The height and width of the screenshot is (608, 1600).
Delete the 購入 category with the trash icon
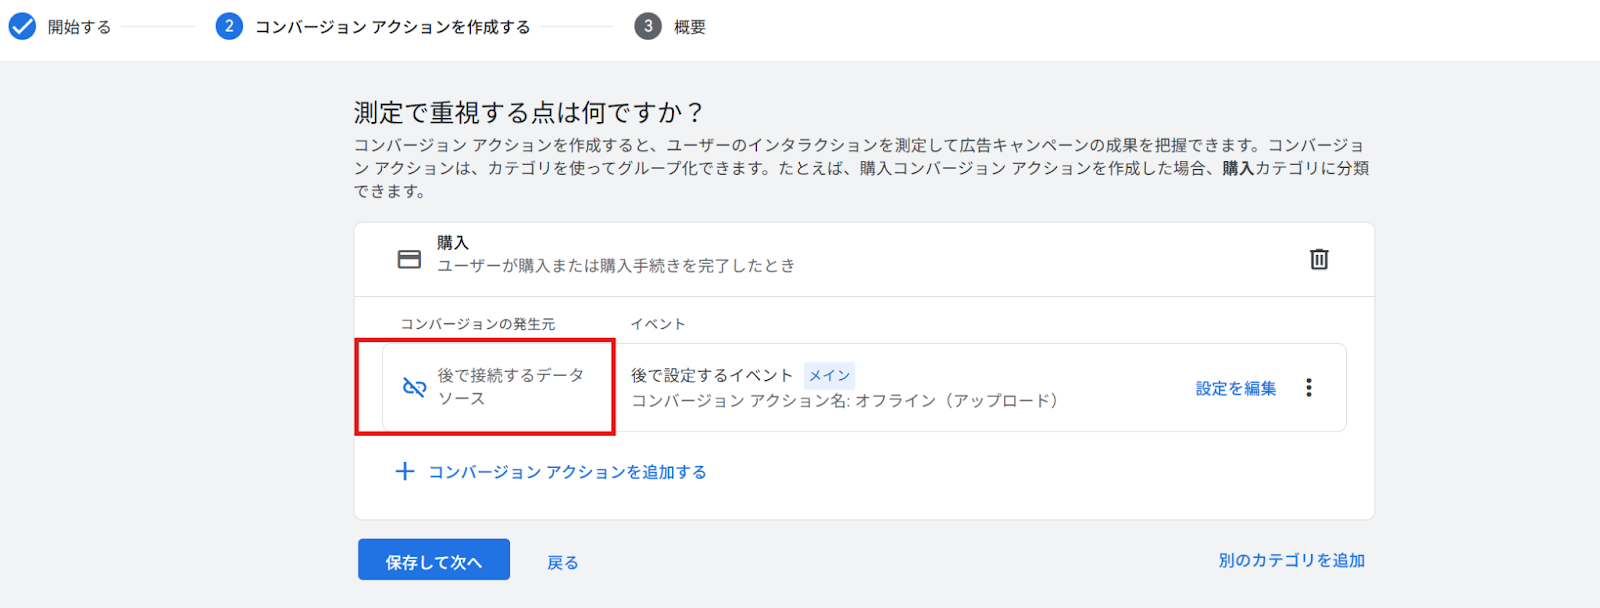[1319, 259]
